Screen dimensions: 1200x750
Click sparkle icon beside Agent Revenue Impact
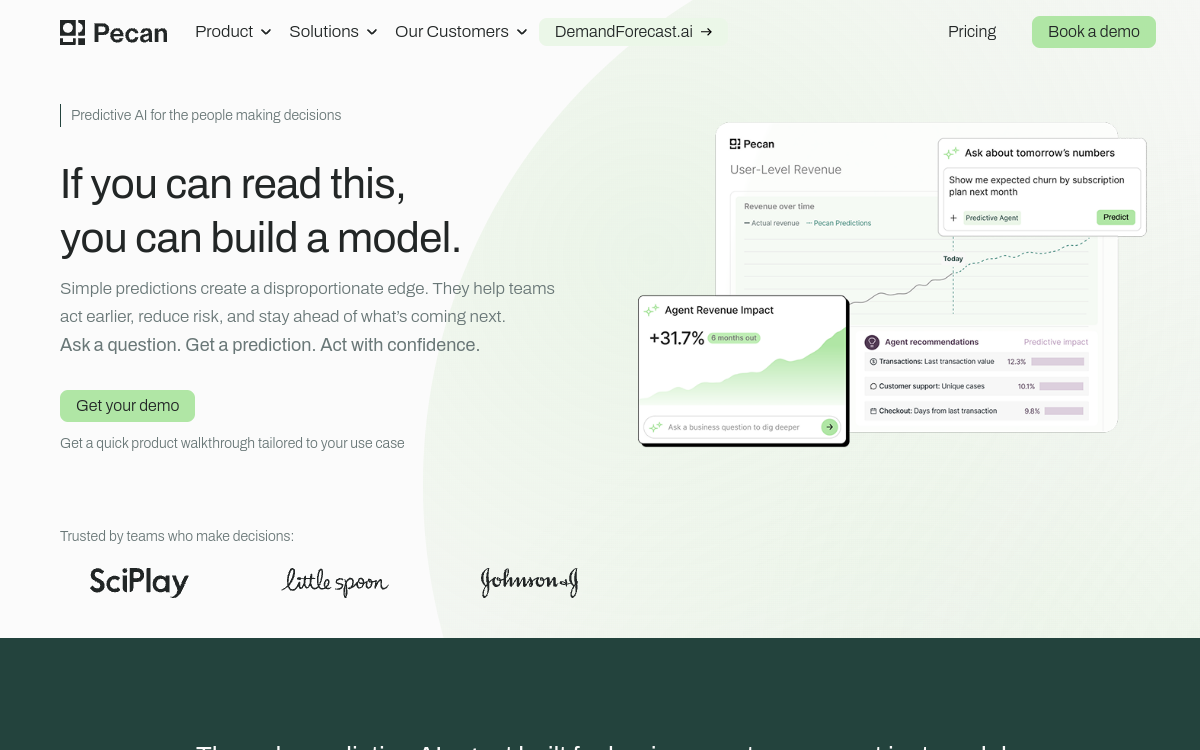[651, 311]
